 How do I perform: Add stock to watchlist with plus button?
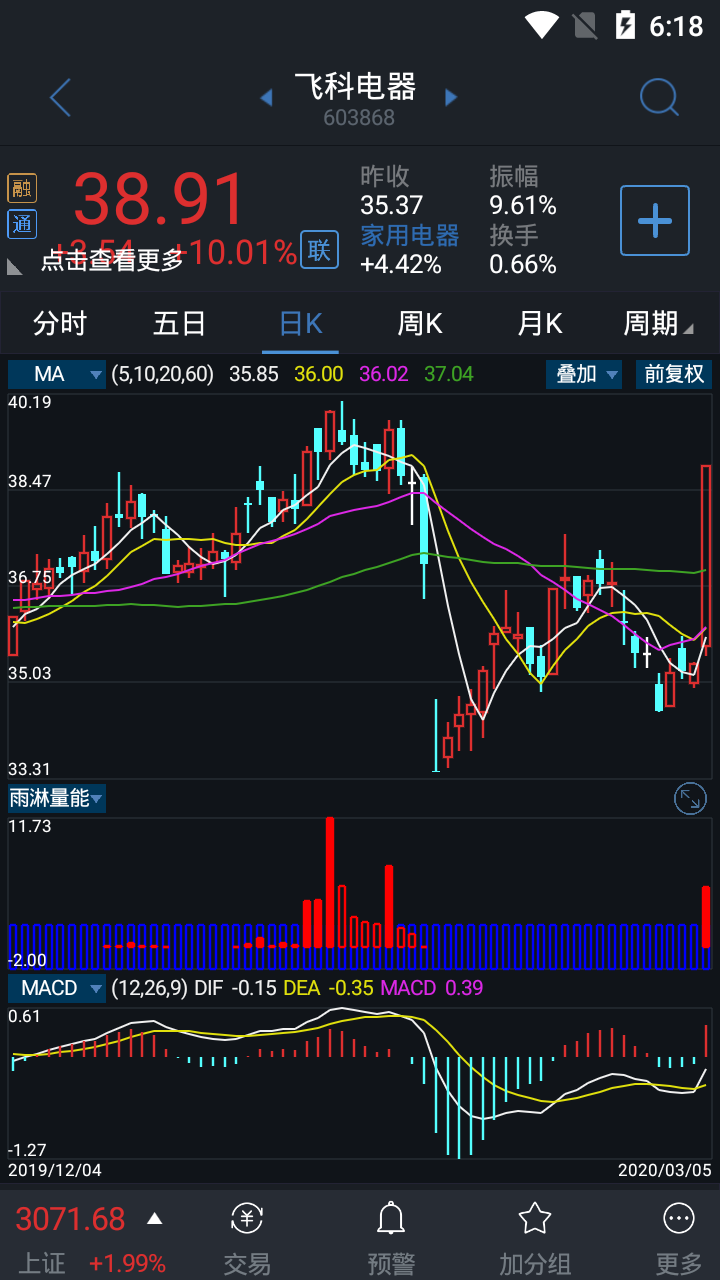[655, 220]
